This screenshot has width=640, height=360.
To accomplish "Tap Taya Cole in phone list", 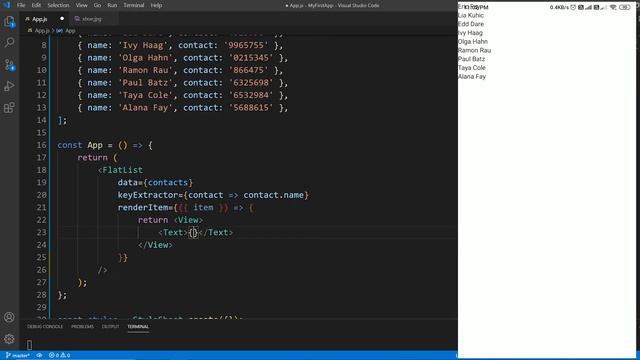I will coord(472,68).
